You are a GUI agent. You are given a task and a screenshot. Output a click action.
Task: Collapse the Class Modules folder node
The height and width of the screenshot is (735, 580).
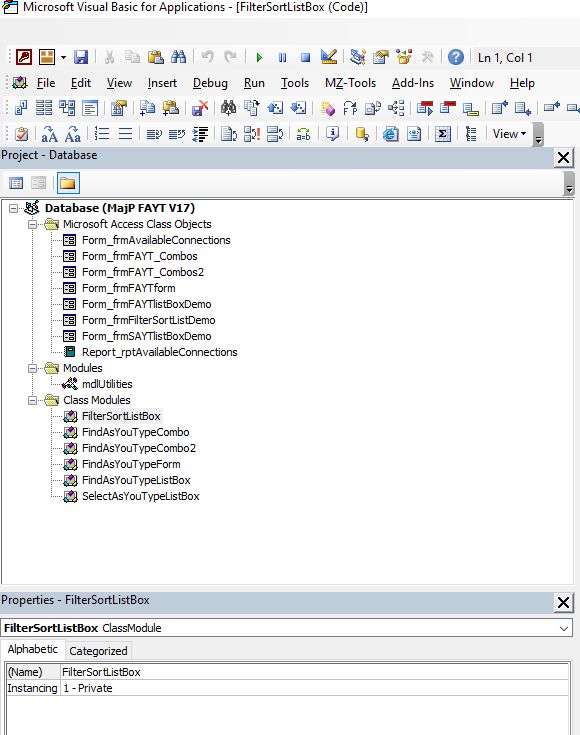[32, 400]
